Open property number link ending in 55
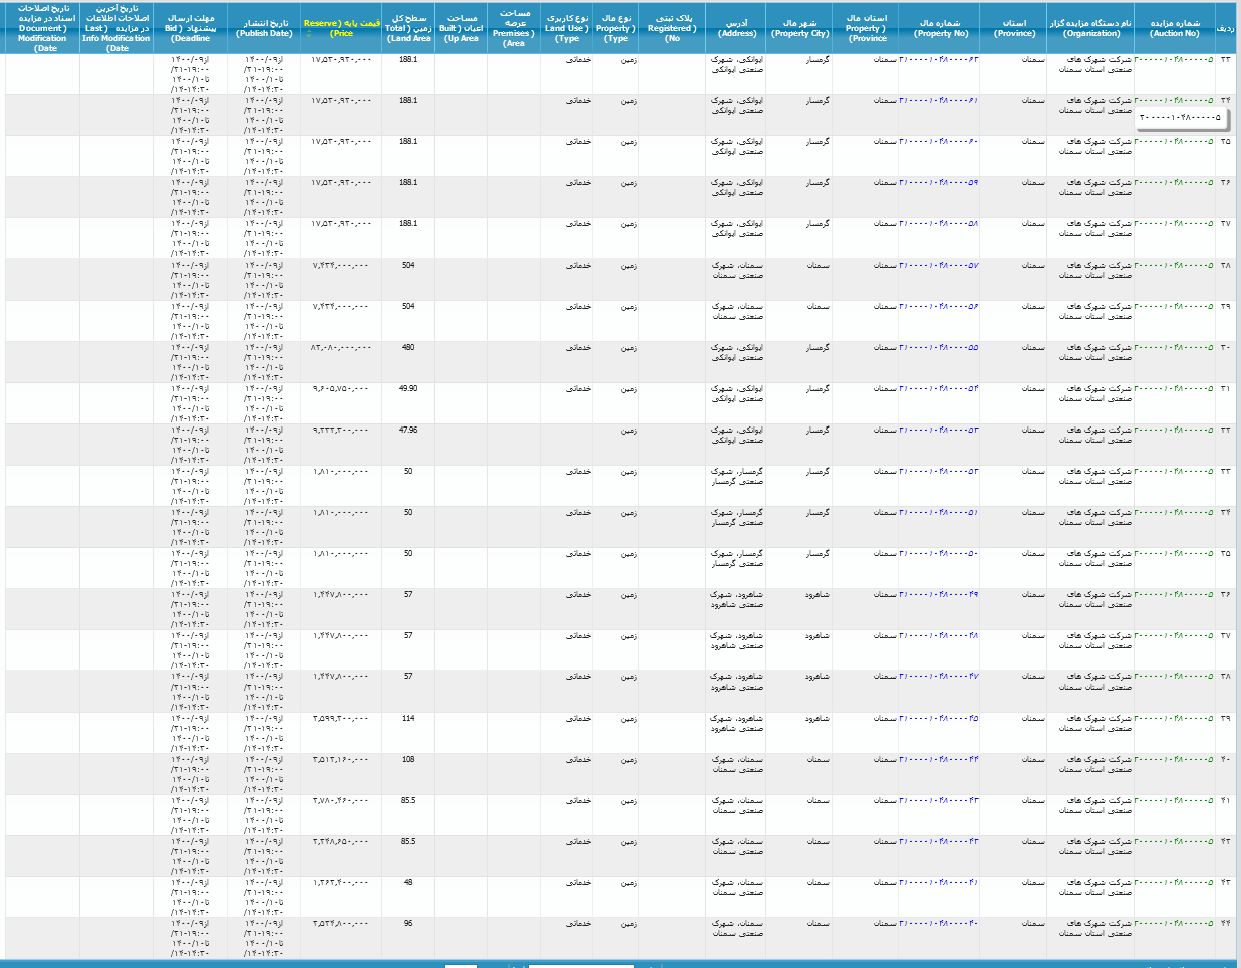Image resolution: width=1241 pixels, height=968 pixels. point(938,347)
